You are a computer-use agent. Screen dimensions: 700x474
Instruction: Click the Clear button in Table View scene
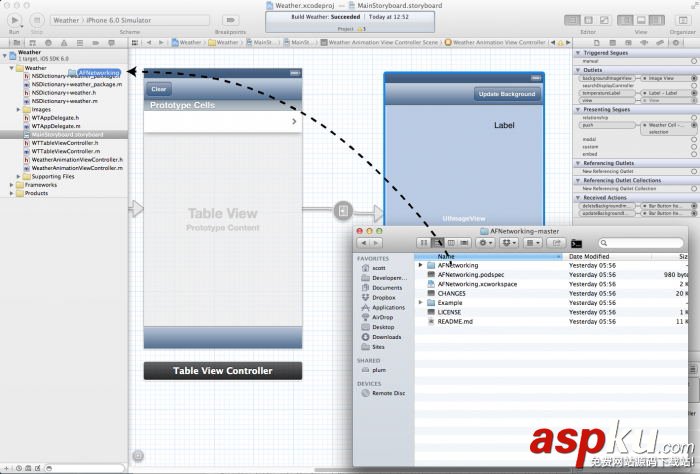(158, 89)
